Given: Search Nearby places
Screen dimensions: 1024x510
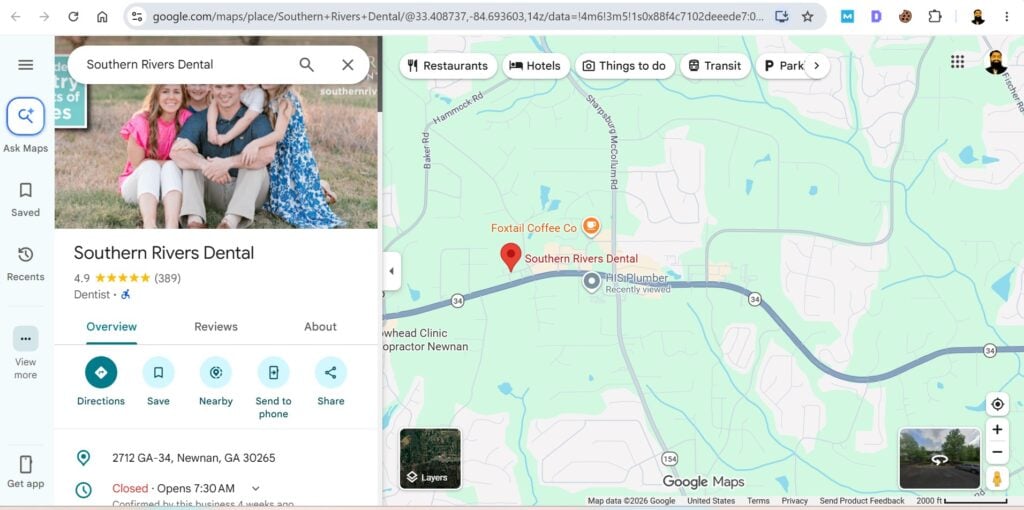Looking at the screenshot, I should pos(216,381).
